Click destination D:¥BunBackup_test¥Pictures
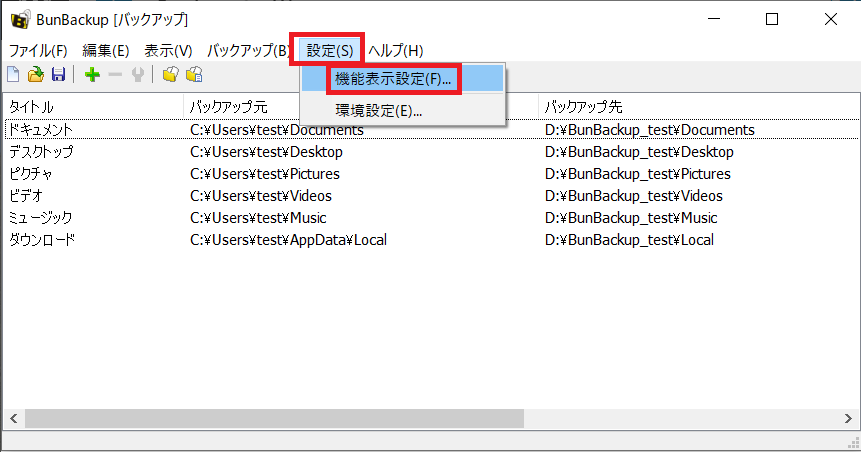The image size is (861, 452). pos(638,174)
